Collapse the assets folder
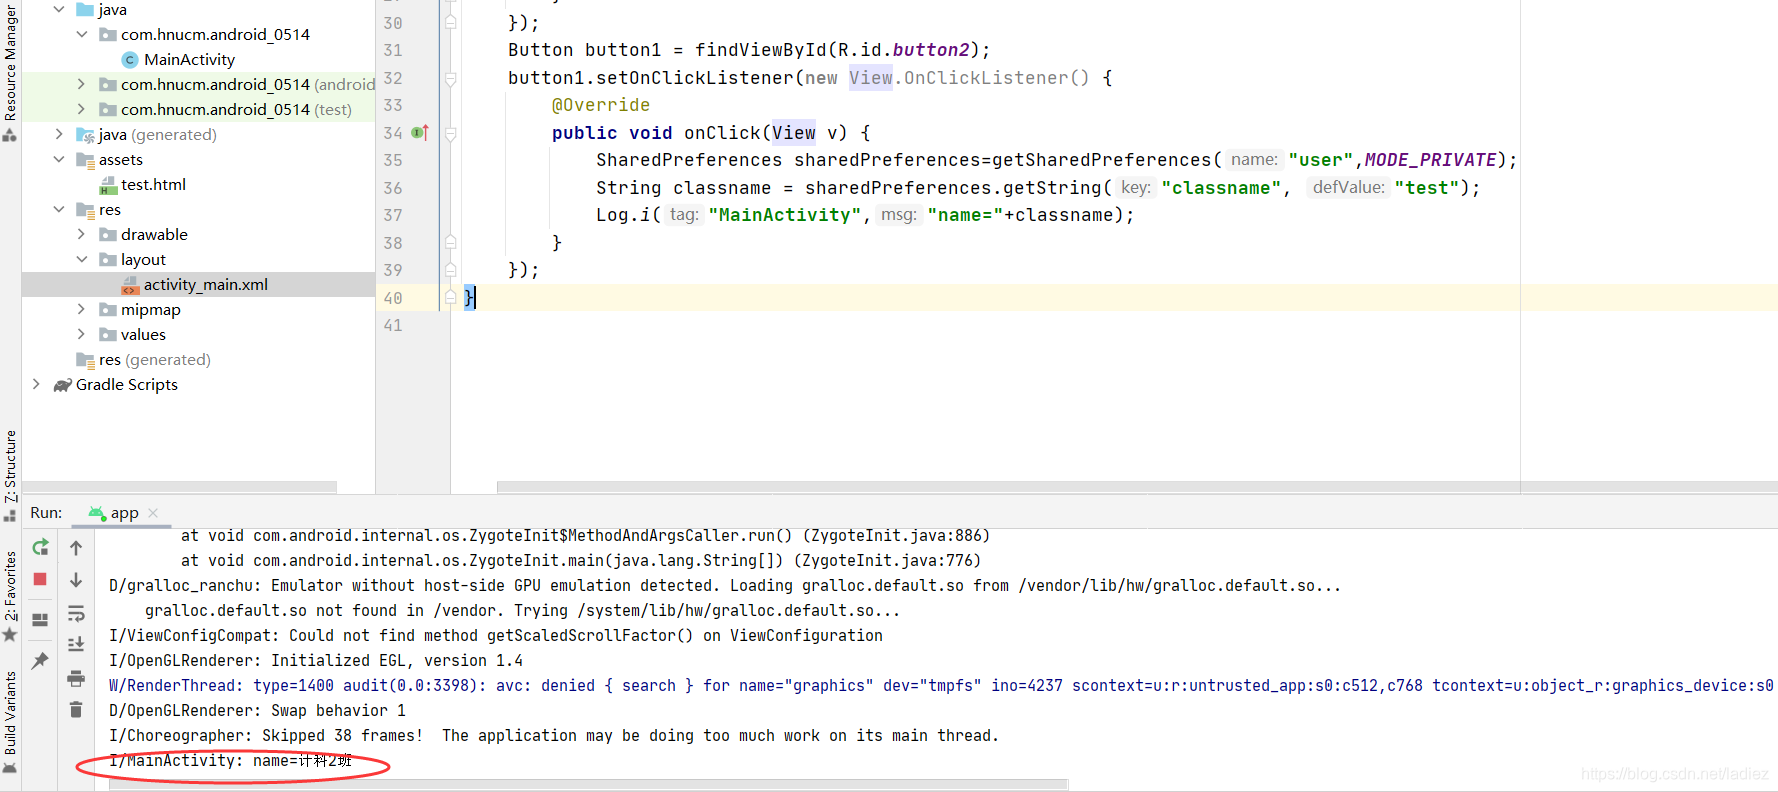Viewport: 1778px width, 792px height. [59, 159]
